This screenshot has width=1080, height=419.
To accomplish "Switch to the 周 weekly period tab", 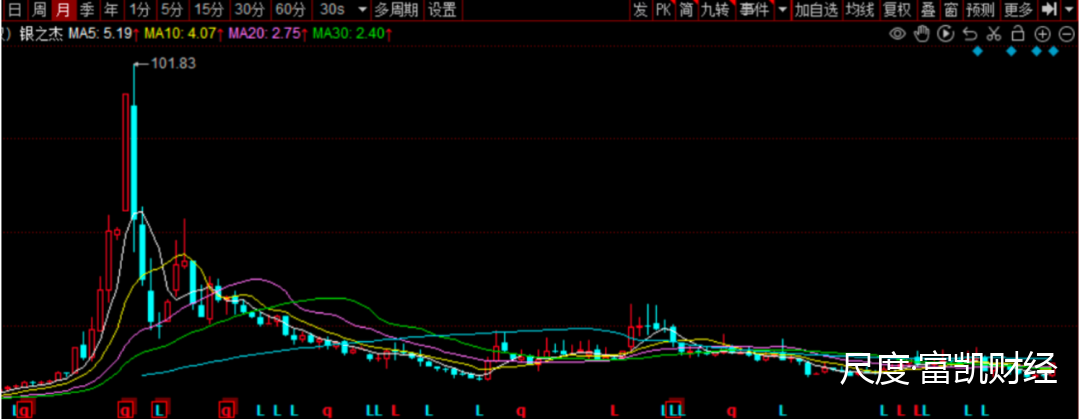I will [x=38, y=10].
